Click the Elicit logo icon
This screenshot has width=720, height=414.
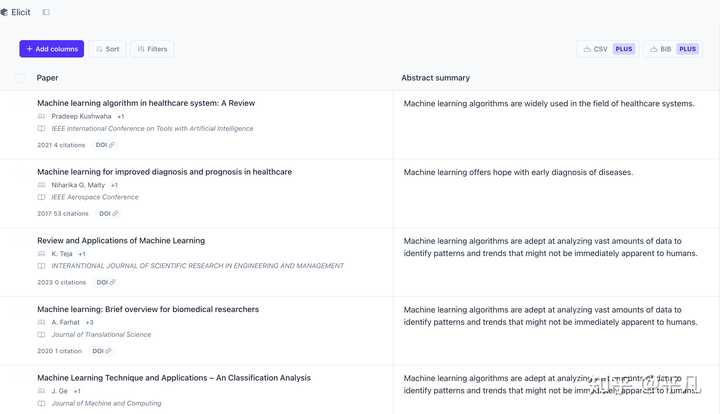coord(4,12)
